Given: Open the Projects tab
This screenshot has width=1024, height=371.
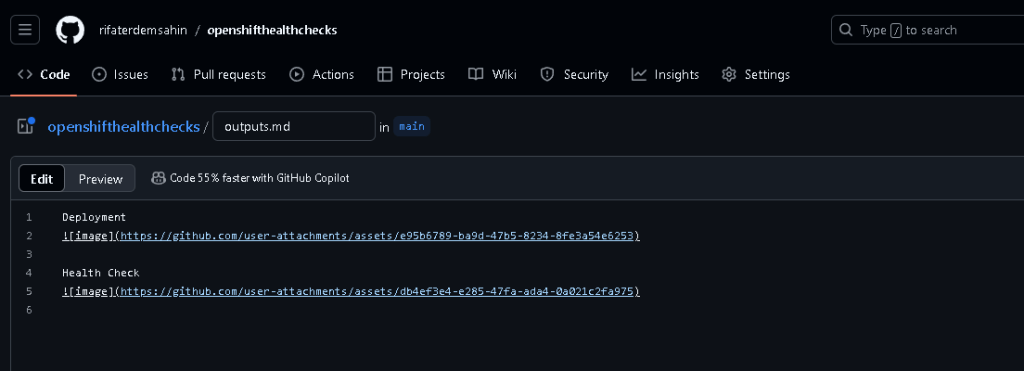Looking at the screenshot, I should coord(411,74).
